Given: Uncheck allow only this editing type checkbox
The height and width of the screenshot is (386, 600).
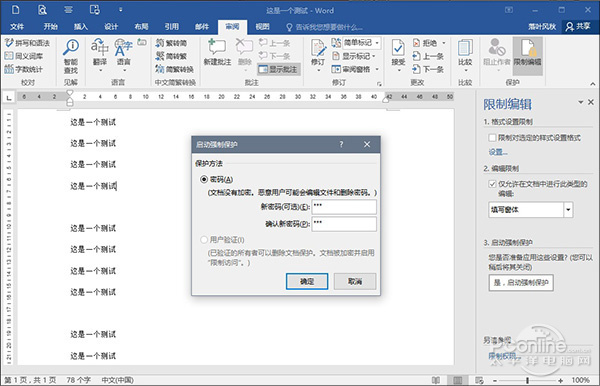Looking at the screenshot, I should click(x=492, y=184).
